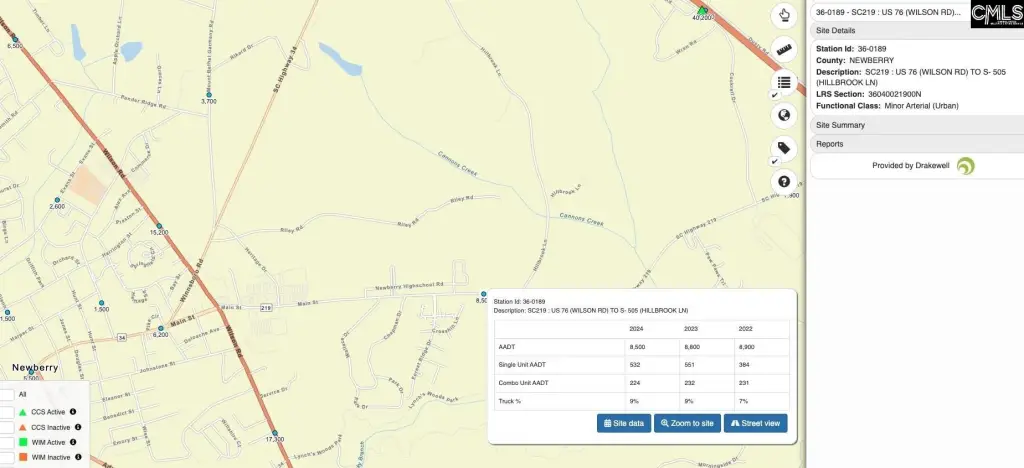Click the Site data button
Viewport: 1024px width, 468px height.
623,423
